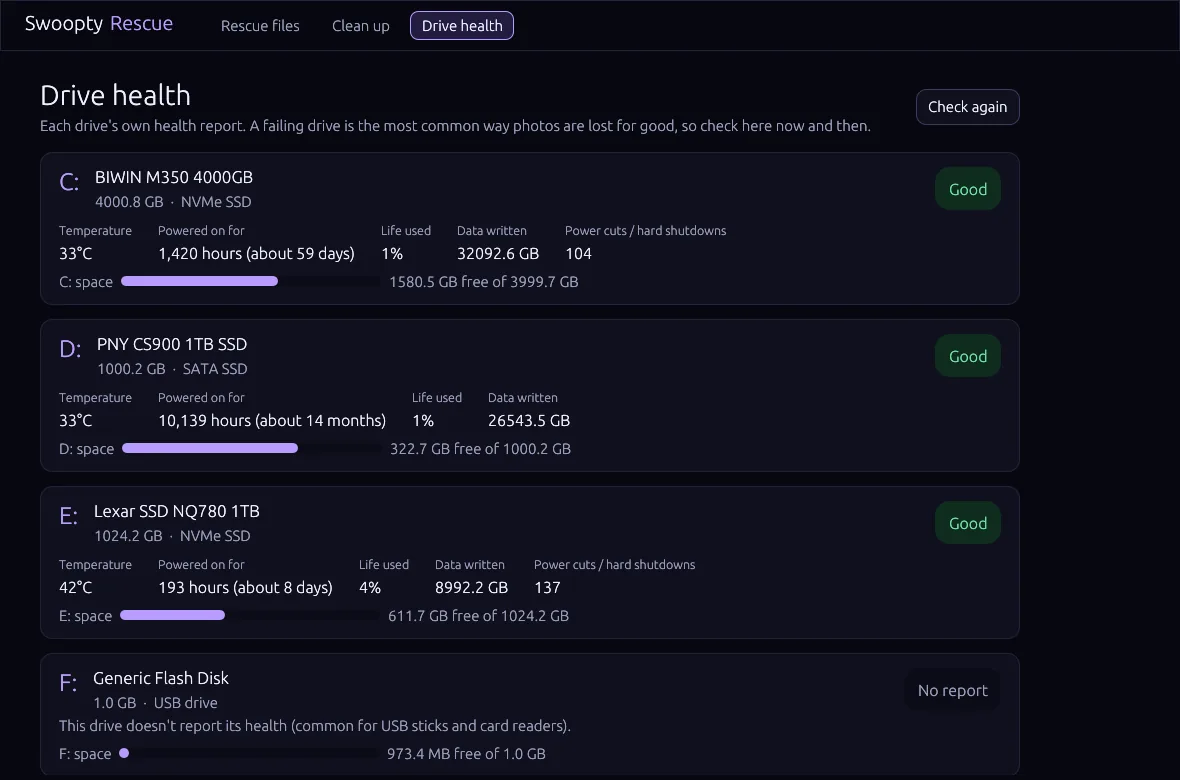Click "1580.5 GB free of 3999.7 GB"
The height and width of the screenshot is (780, 1180).
tap(484, 282)
